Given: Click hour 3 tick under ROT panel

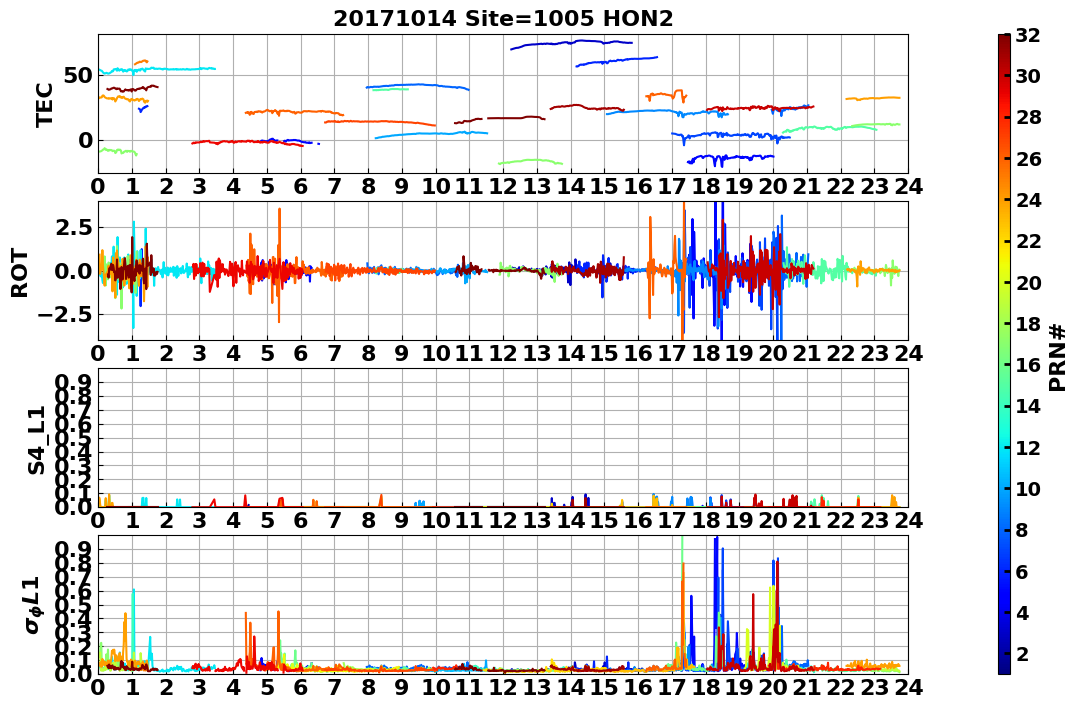Looking at the screenshot, I should pos(200,353).
